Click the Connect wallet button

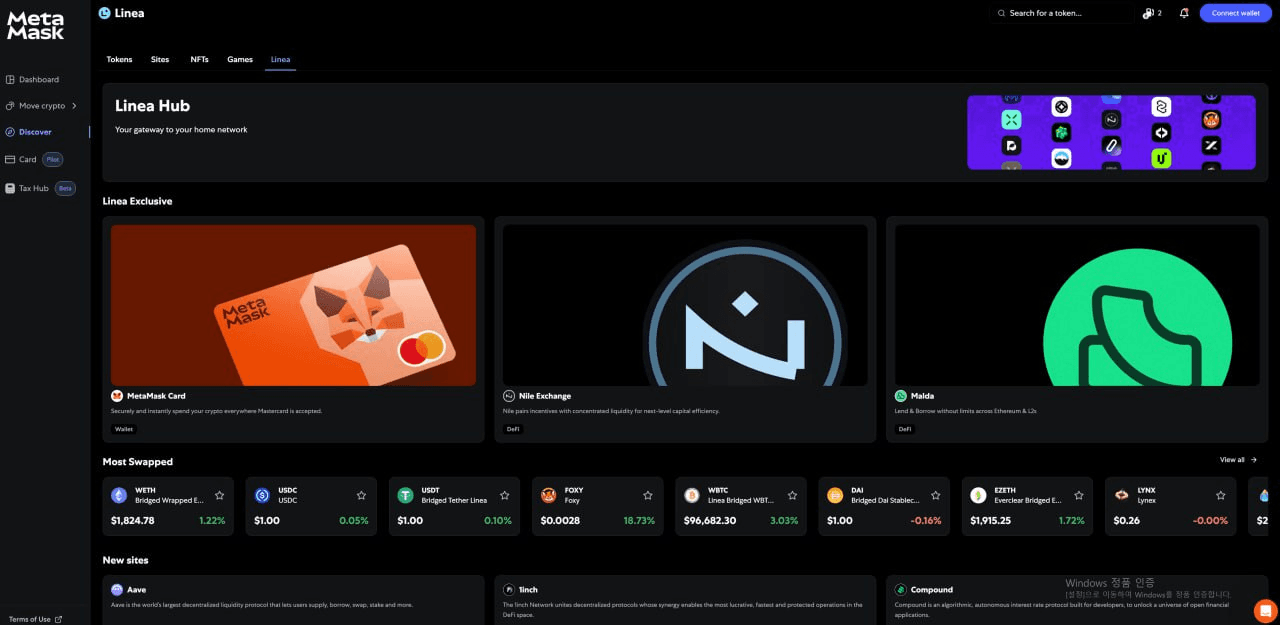1236,13
